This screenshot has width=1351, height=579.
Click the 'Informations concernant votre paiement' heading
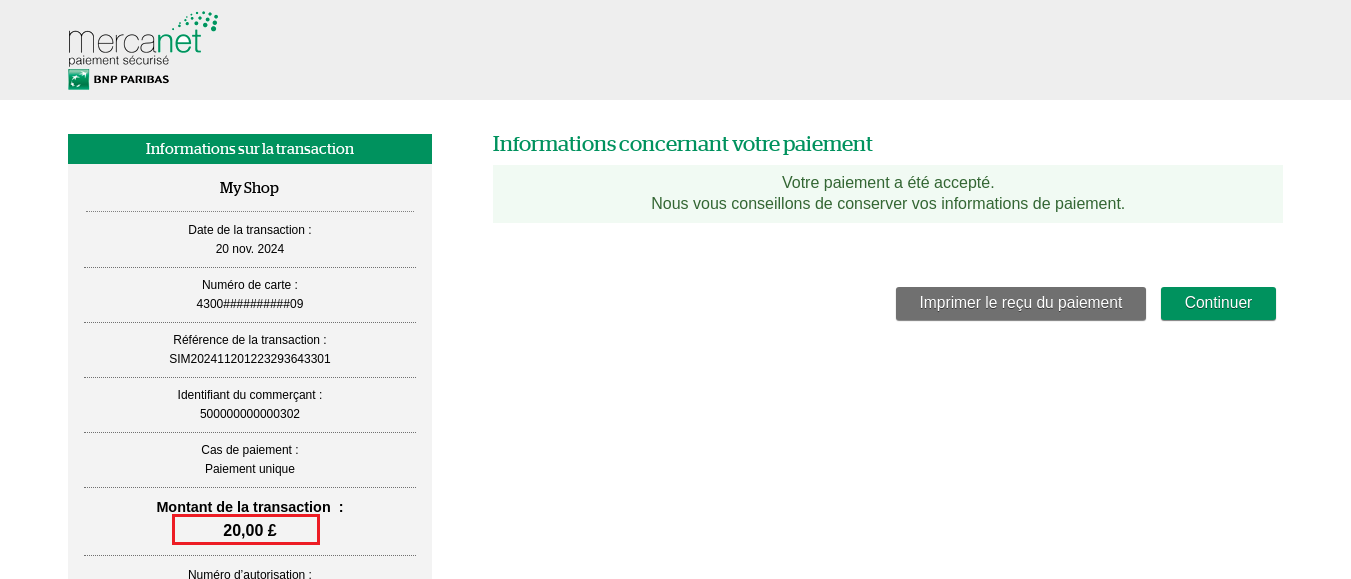pyautogui.click(x=682, y=144)
